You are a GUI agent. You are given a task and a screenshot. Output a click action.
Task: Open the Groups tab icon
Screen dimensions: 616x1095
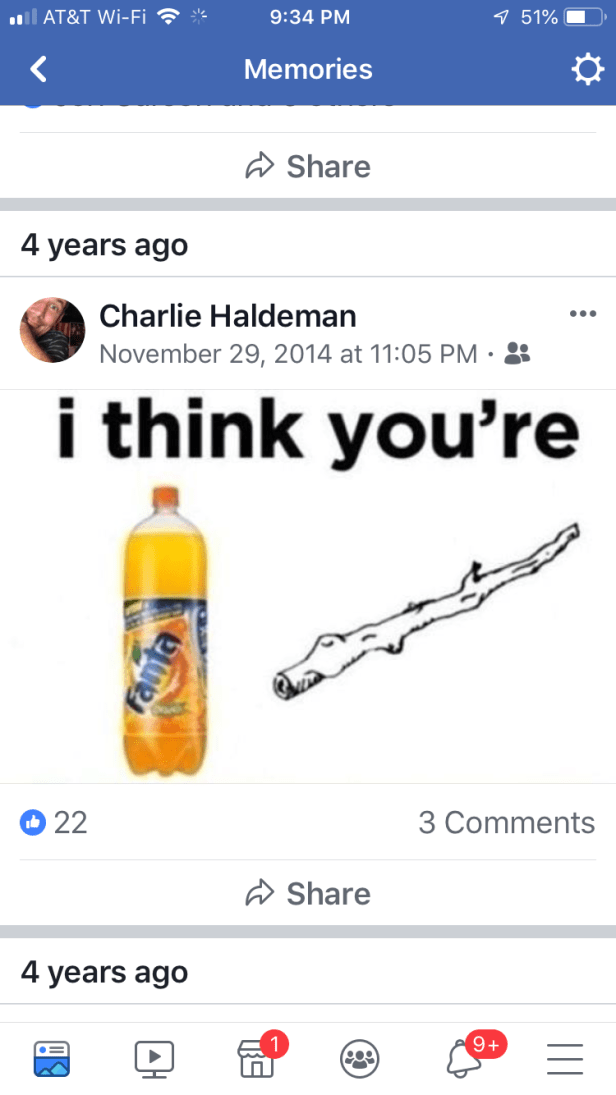(360, 1059)
